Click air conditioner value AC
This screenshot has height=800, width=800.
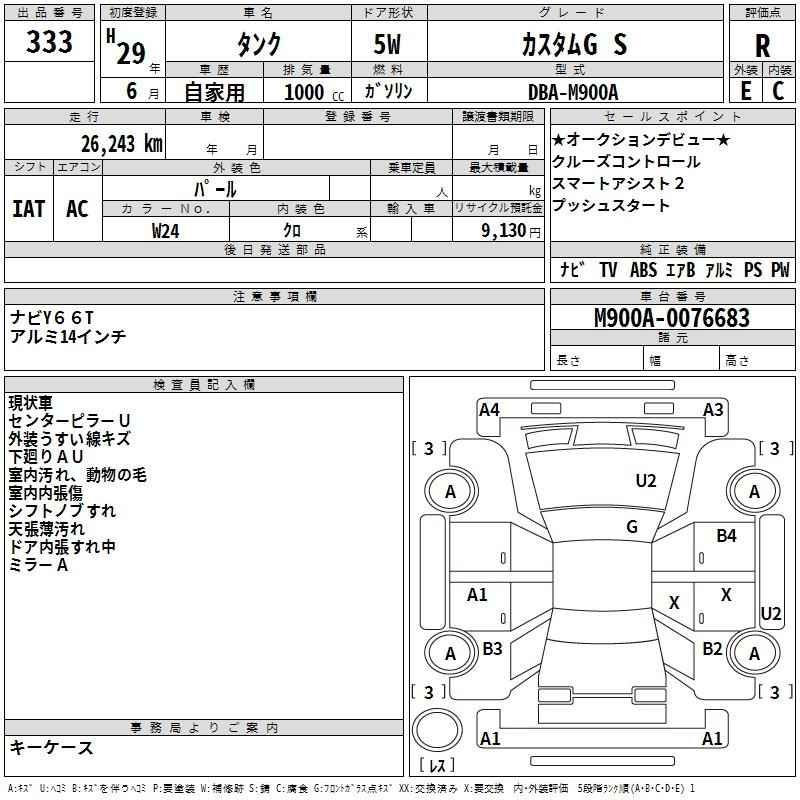pyautogui.click(x=78, y=209)
